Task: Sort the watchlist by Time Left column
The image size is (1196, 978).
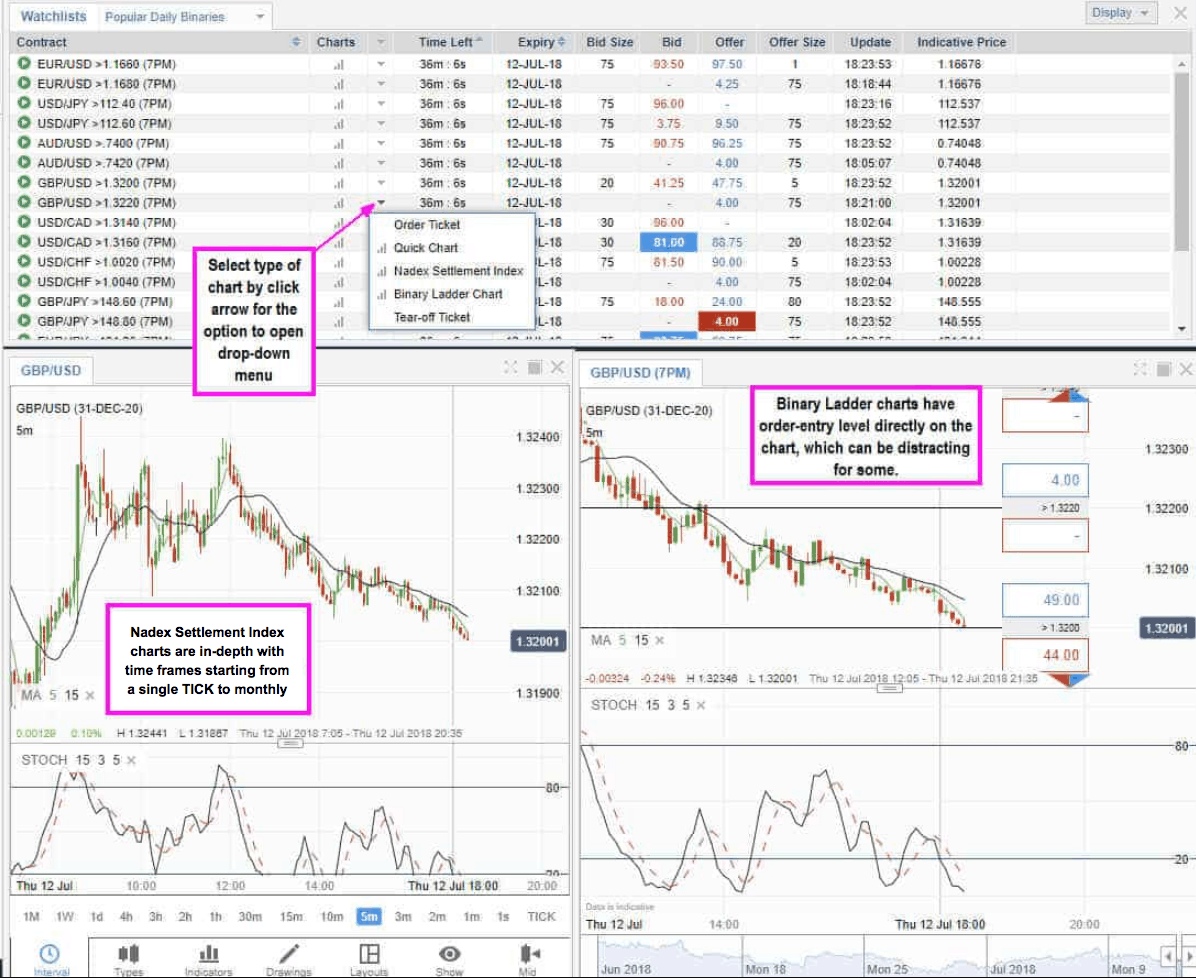Action: tap(446, 42)
